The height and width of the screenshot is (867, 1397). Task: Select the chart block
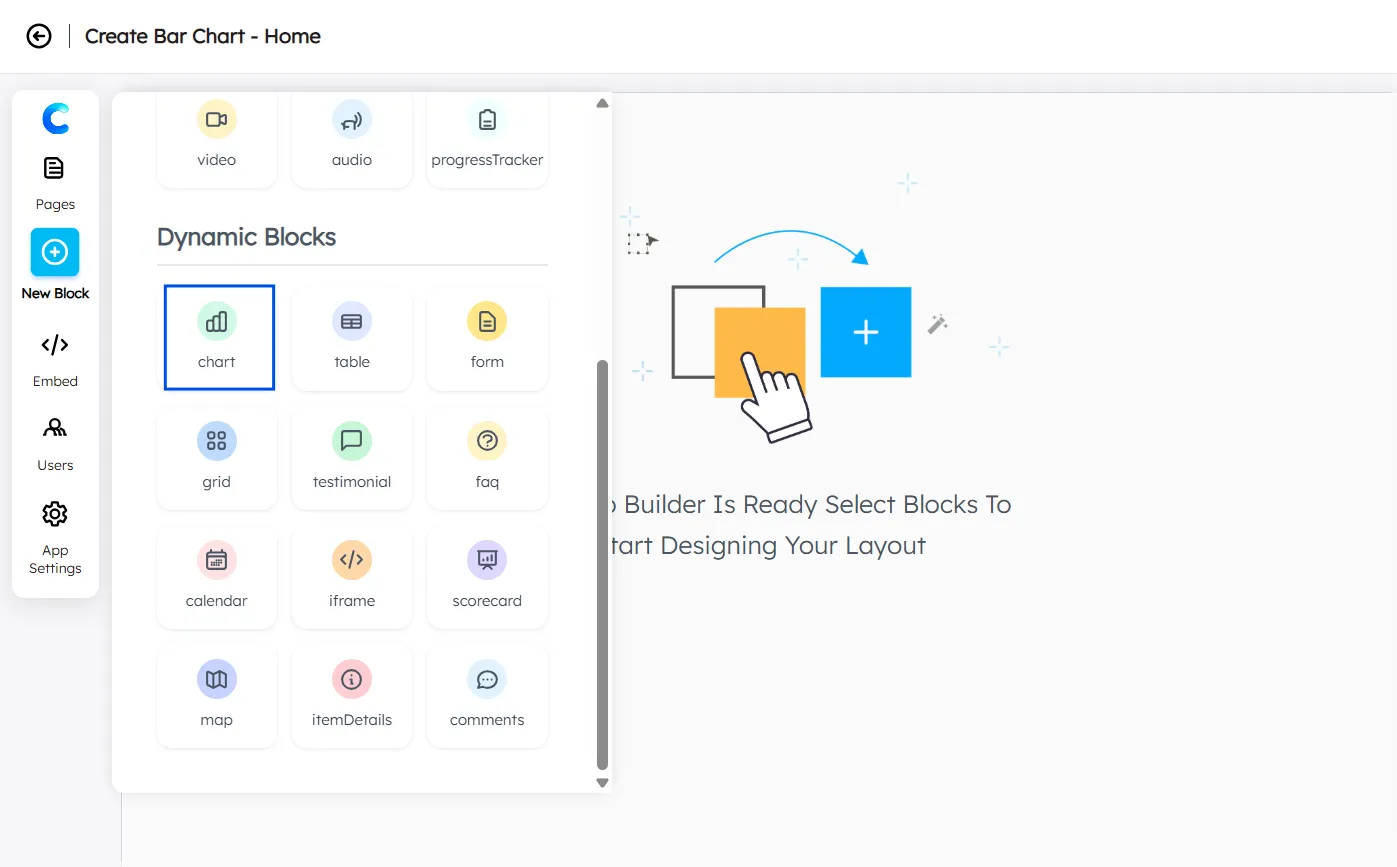click(x=217, y=337)
